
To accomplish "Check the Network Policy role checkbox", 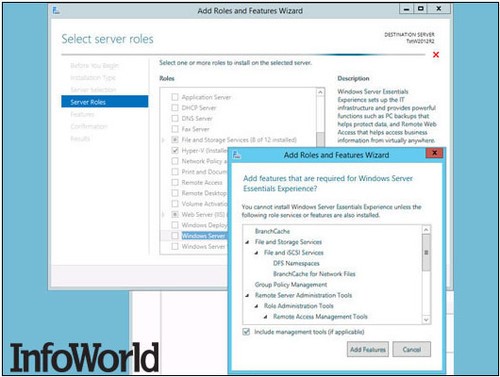I will tap(175, 161).
